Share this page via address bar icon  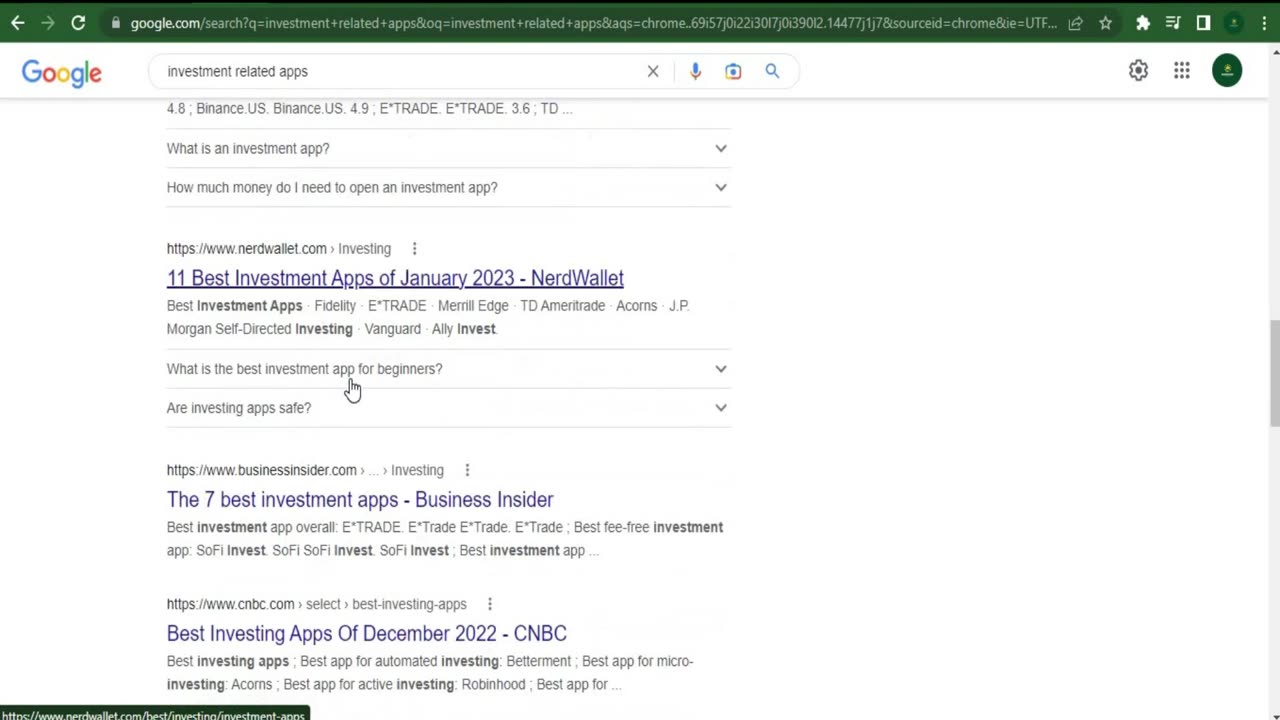click(1075, 23)
